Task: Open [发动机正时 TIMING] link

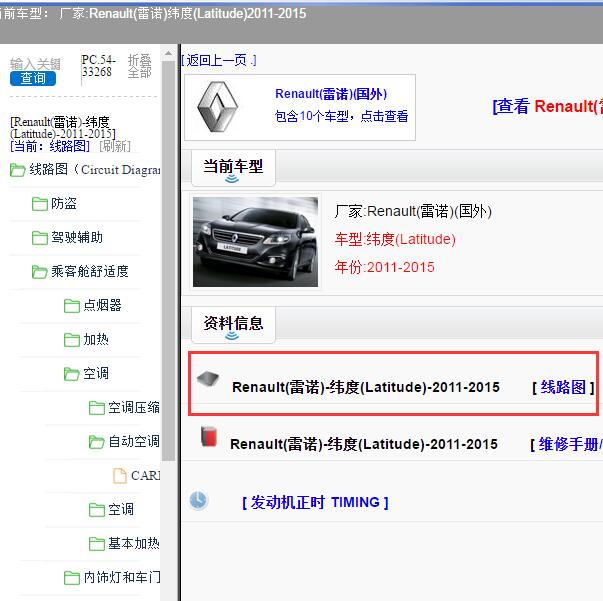Action: [x=315, y=502]
